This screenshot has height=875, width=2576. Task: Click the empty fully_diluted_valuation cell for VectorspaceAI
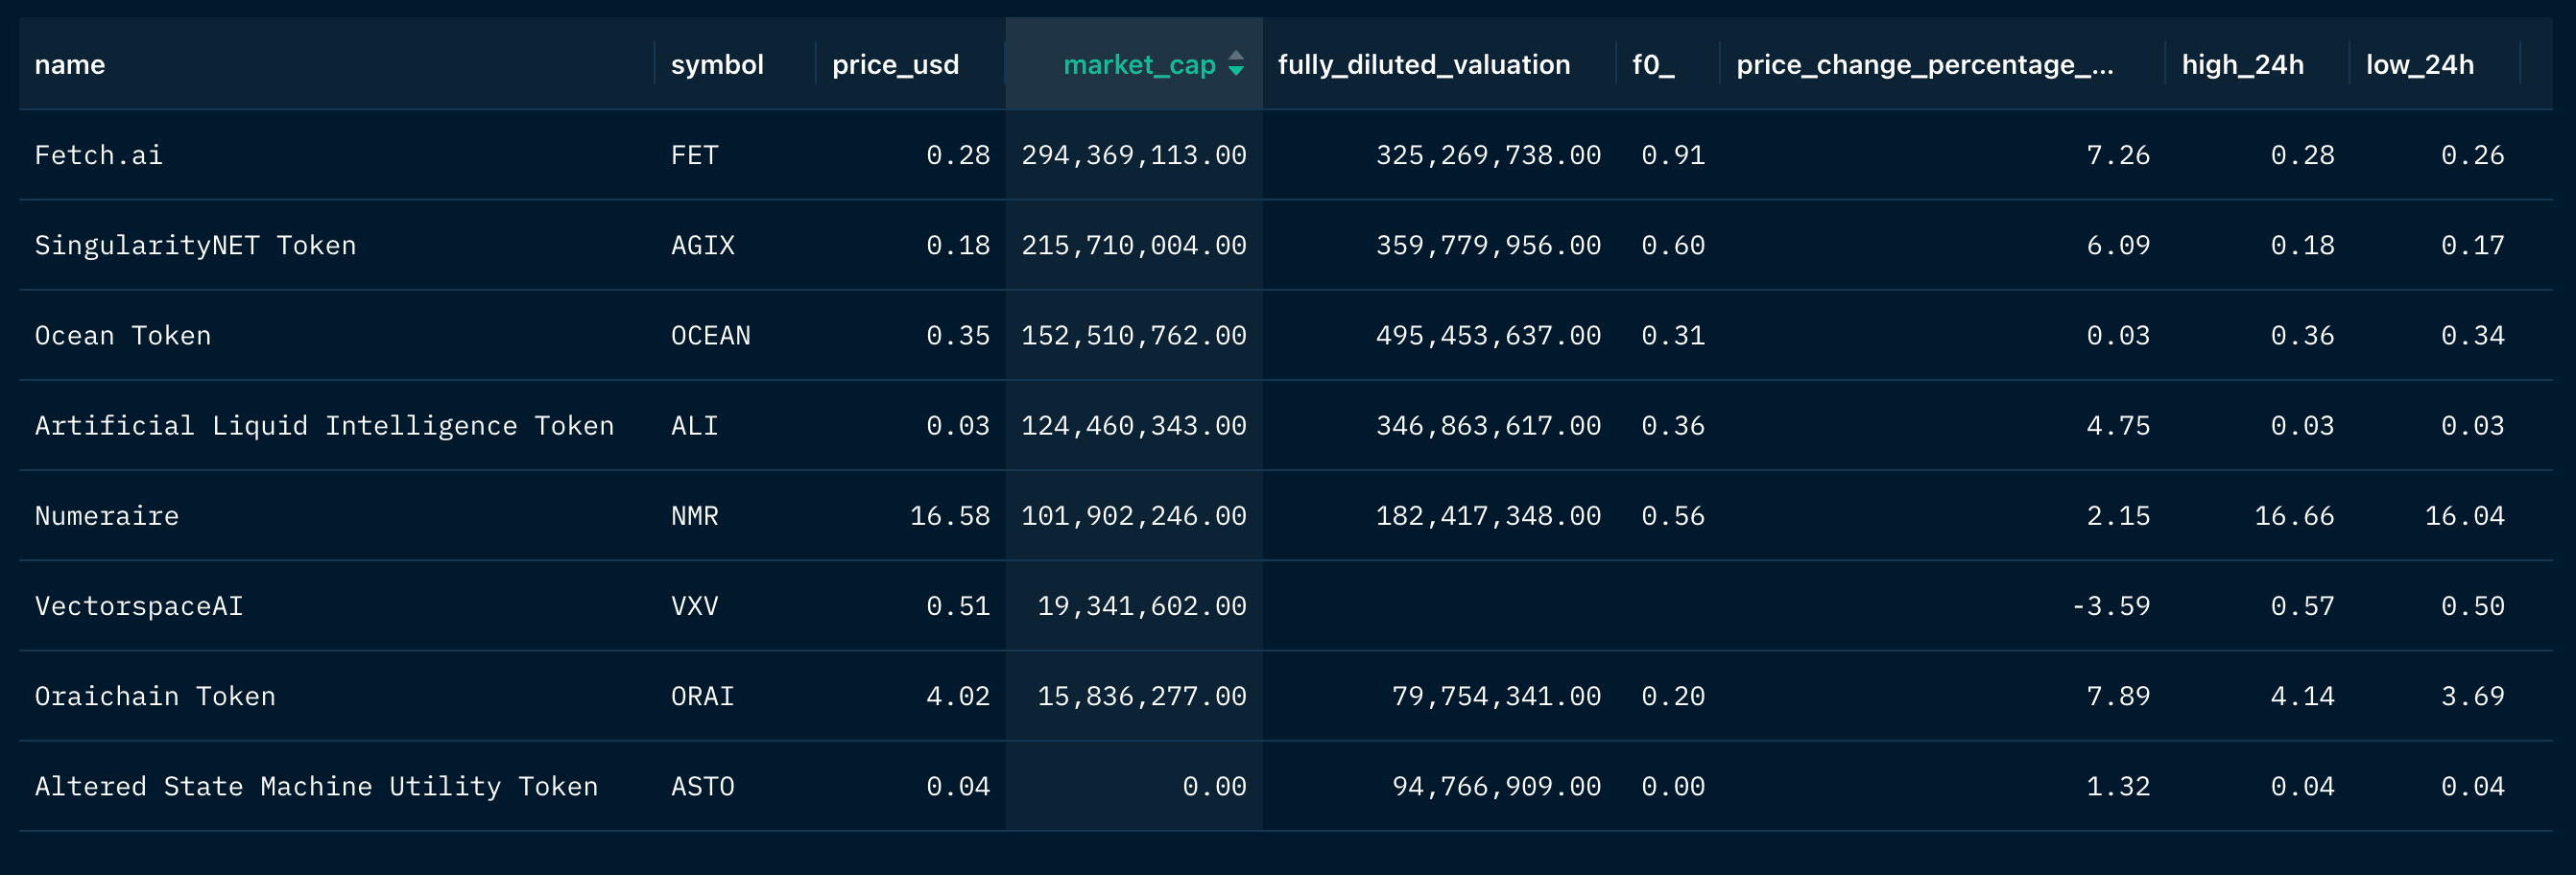point(1438,606)
